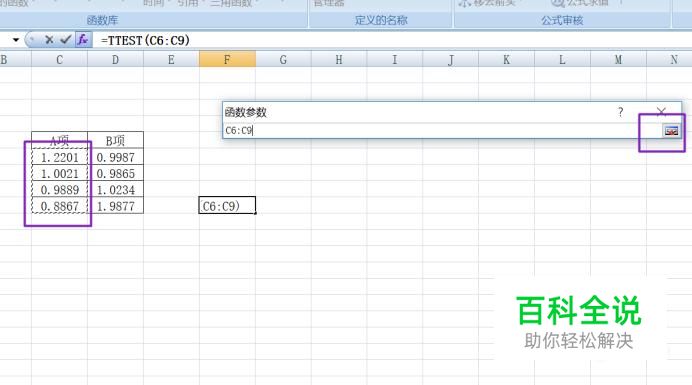692x385 pixels.
Task: Select column J header
Action: (451, 60)
